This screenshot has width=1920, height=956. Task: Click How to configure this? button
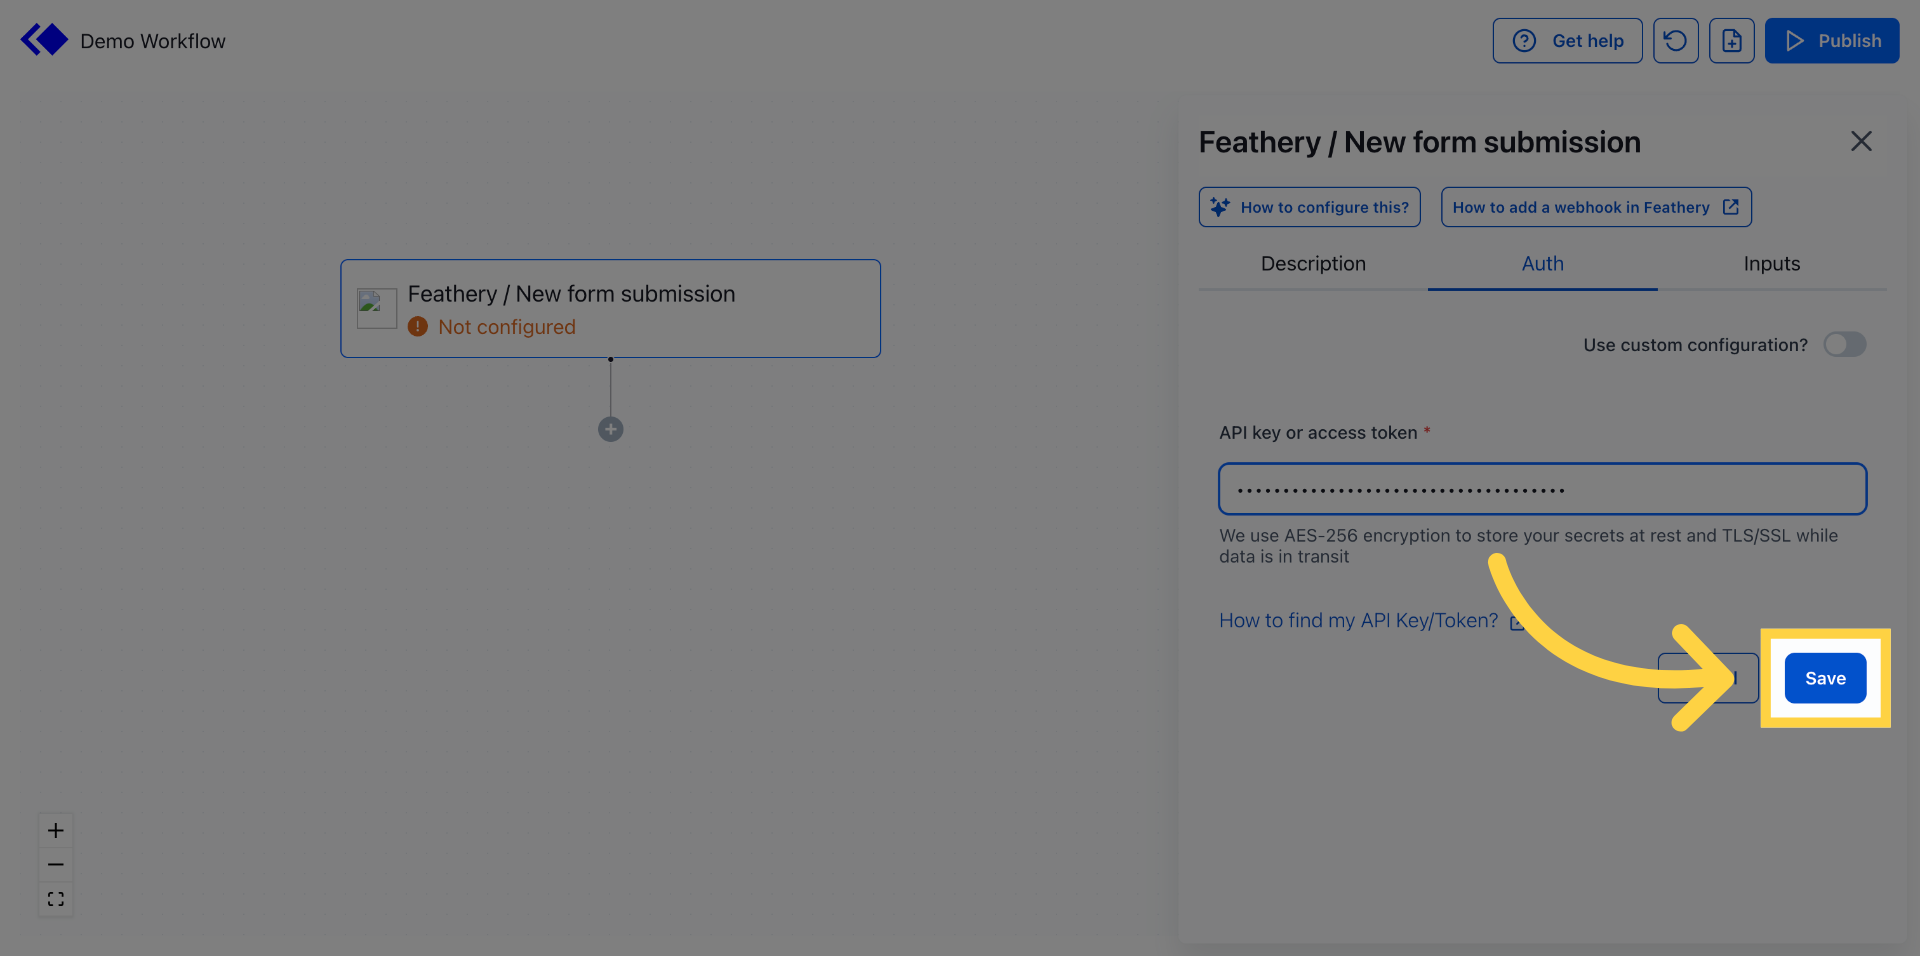[1309, 207]
